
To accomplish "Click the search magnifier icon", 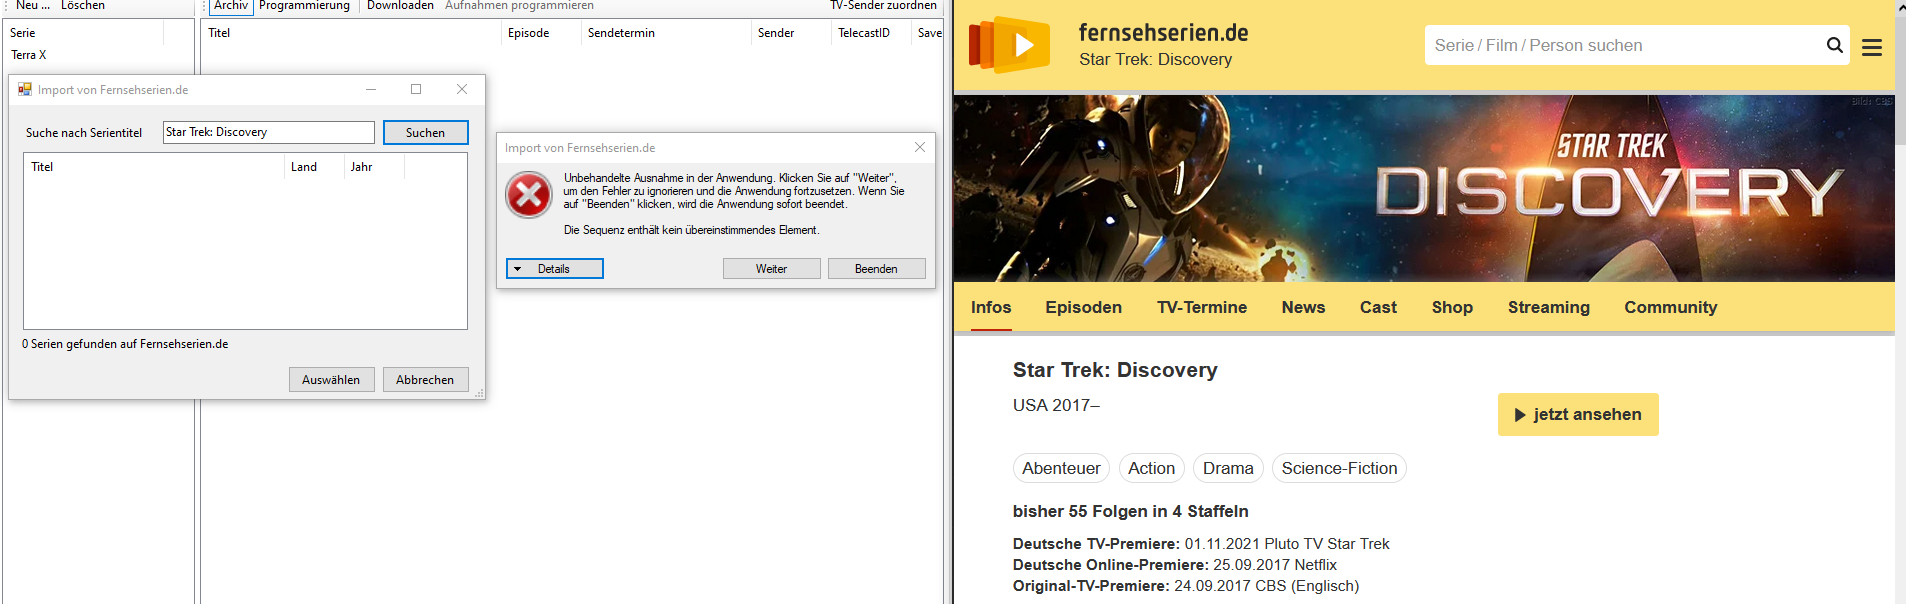I will 1834,45.
